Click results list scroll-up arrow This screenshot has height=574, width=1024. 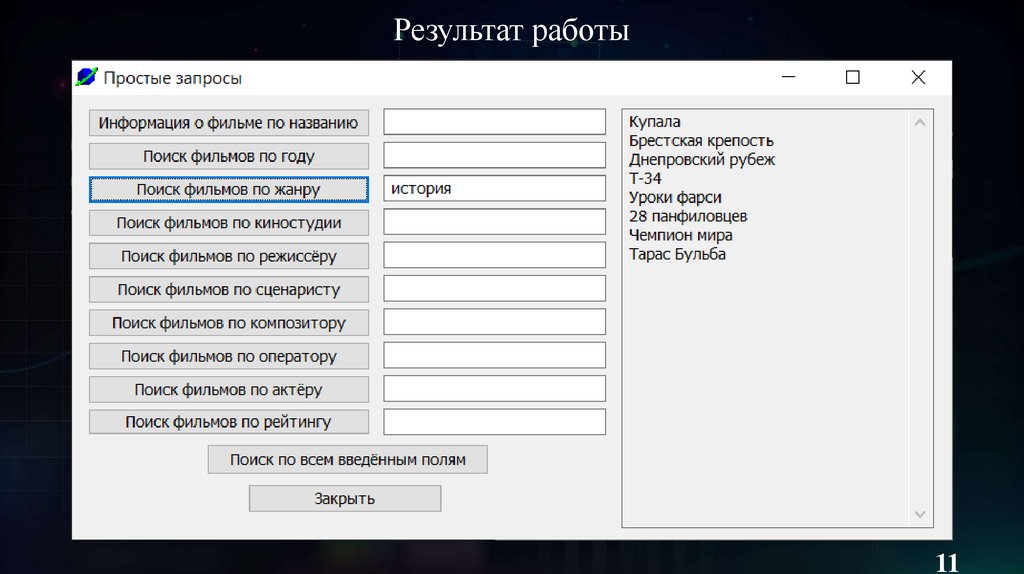tap(920, 122)
